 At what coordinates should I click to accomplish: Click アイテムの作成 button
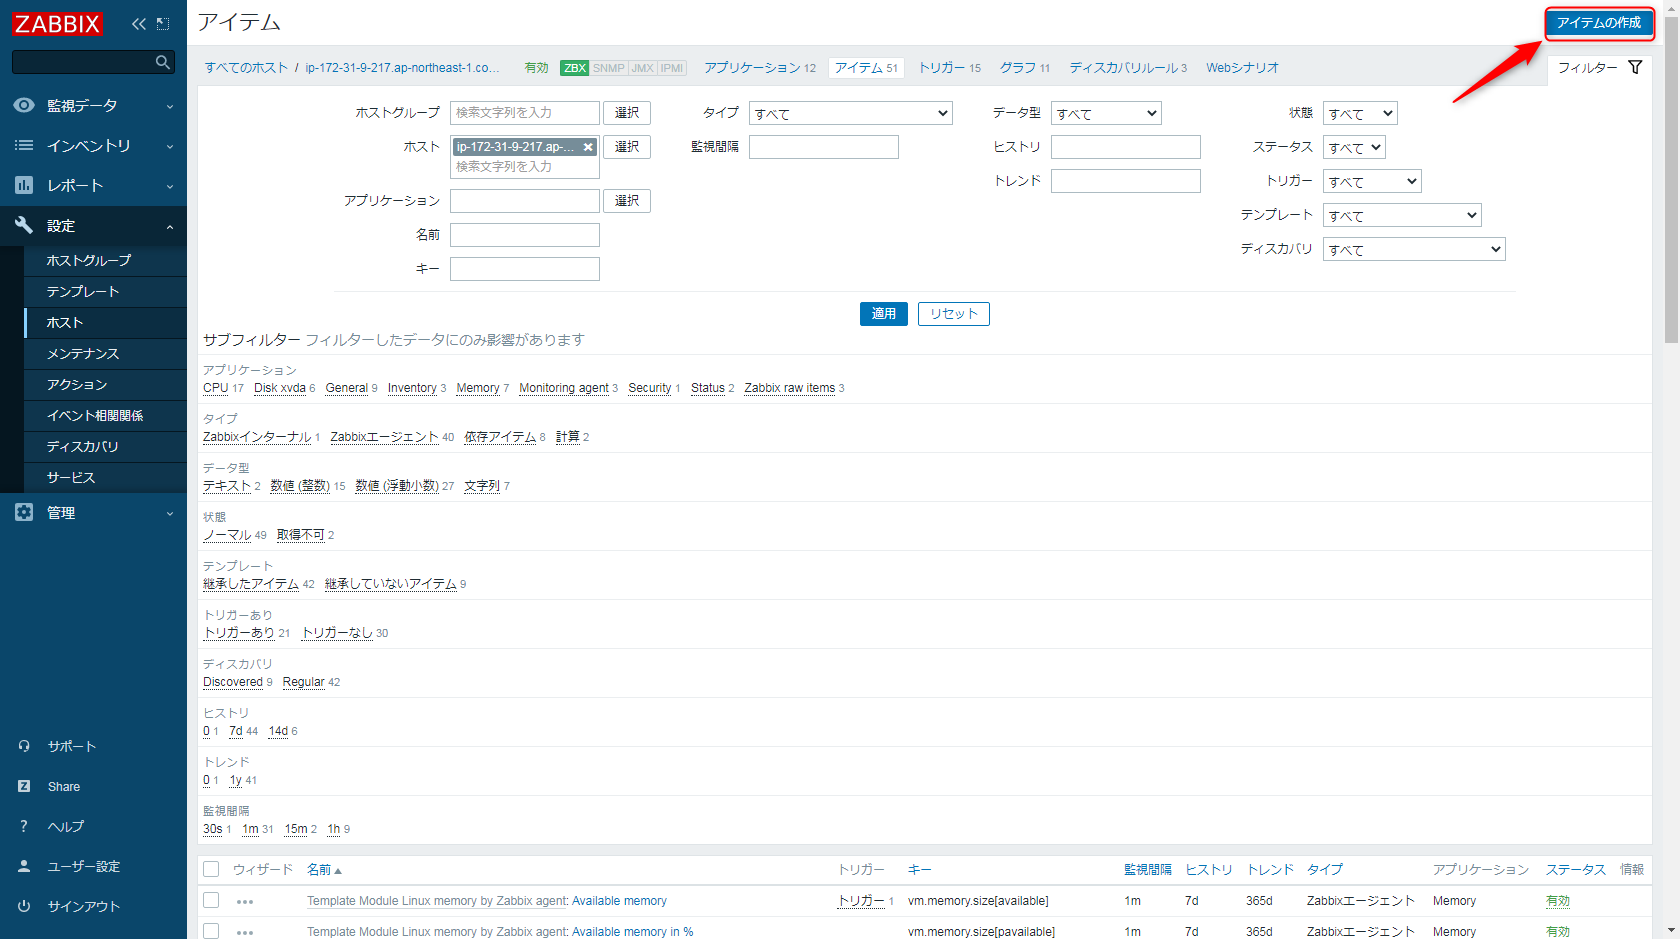click(1598, 23)
